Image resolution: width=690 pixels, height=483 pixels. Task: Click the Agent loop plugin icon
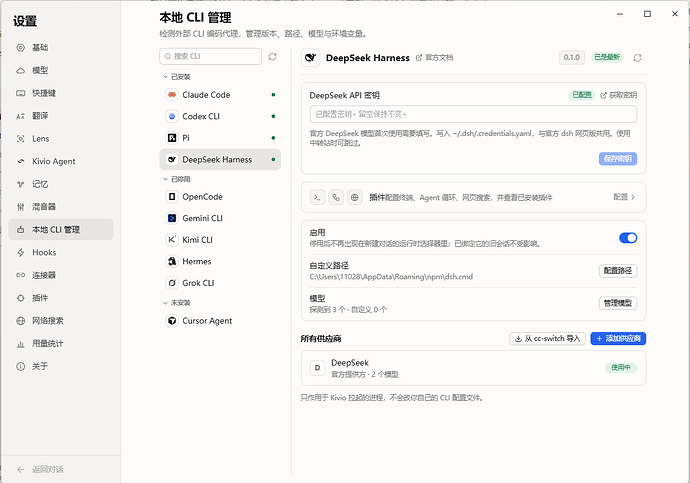(336, 198)
